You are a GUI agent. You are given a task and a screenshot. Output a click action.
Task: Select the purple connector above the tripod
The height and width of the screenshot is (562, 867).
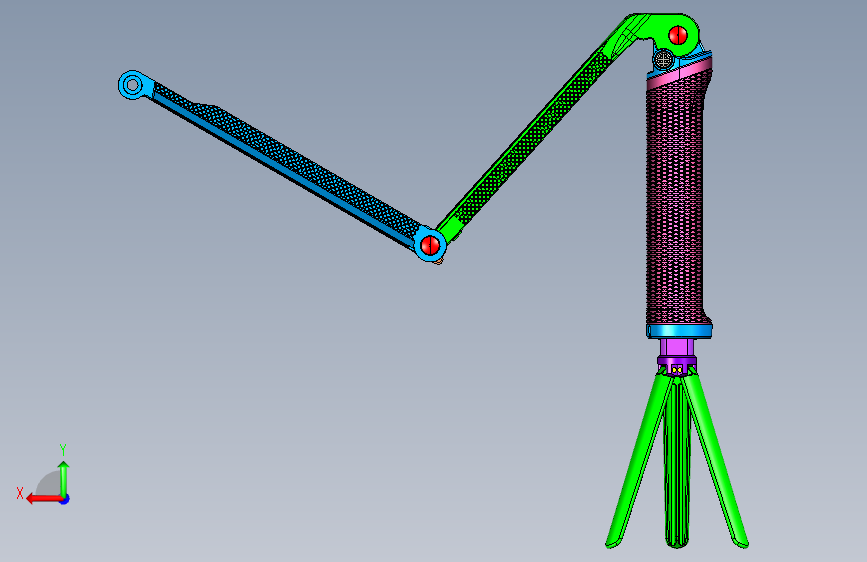(x=677, y=357)
